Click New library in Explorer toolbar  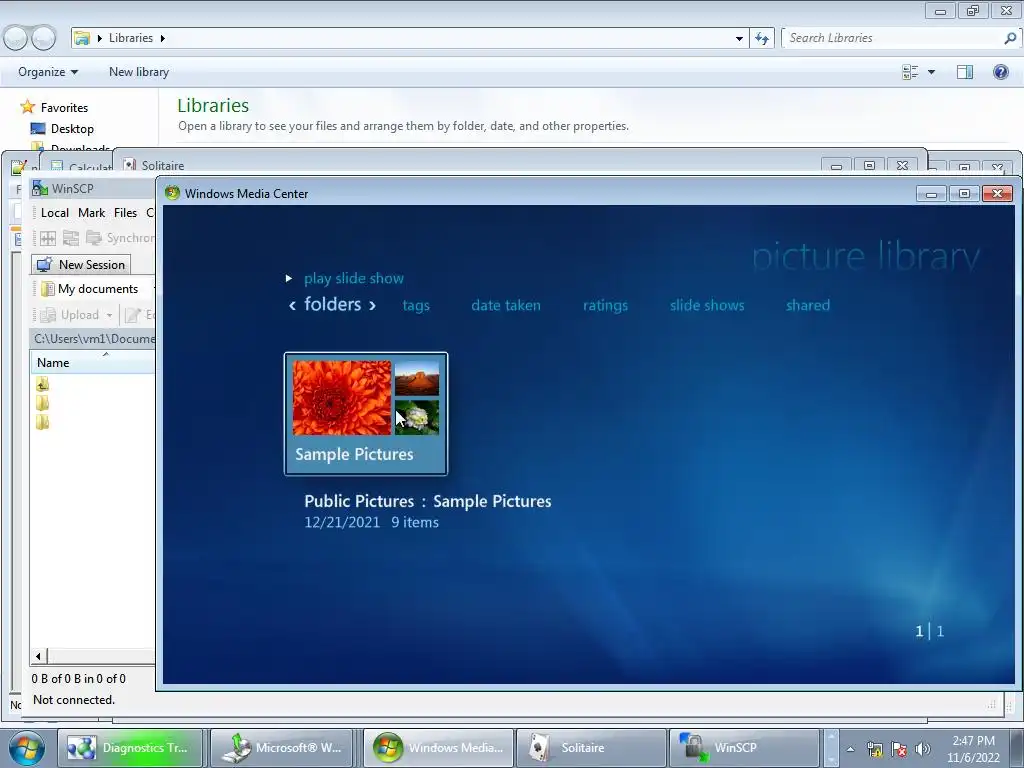(x=139, y=72)
